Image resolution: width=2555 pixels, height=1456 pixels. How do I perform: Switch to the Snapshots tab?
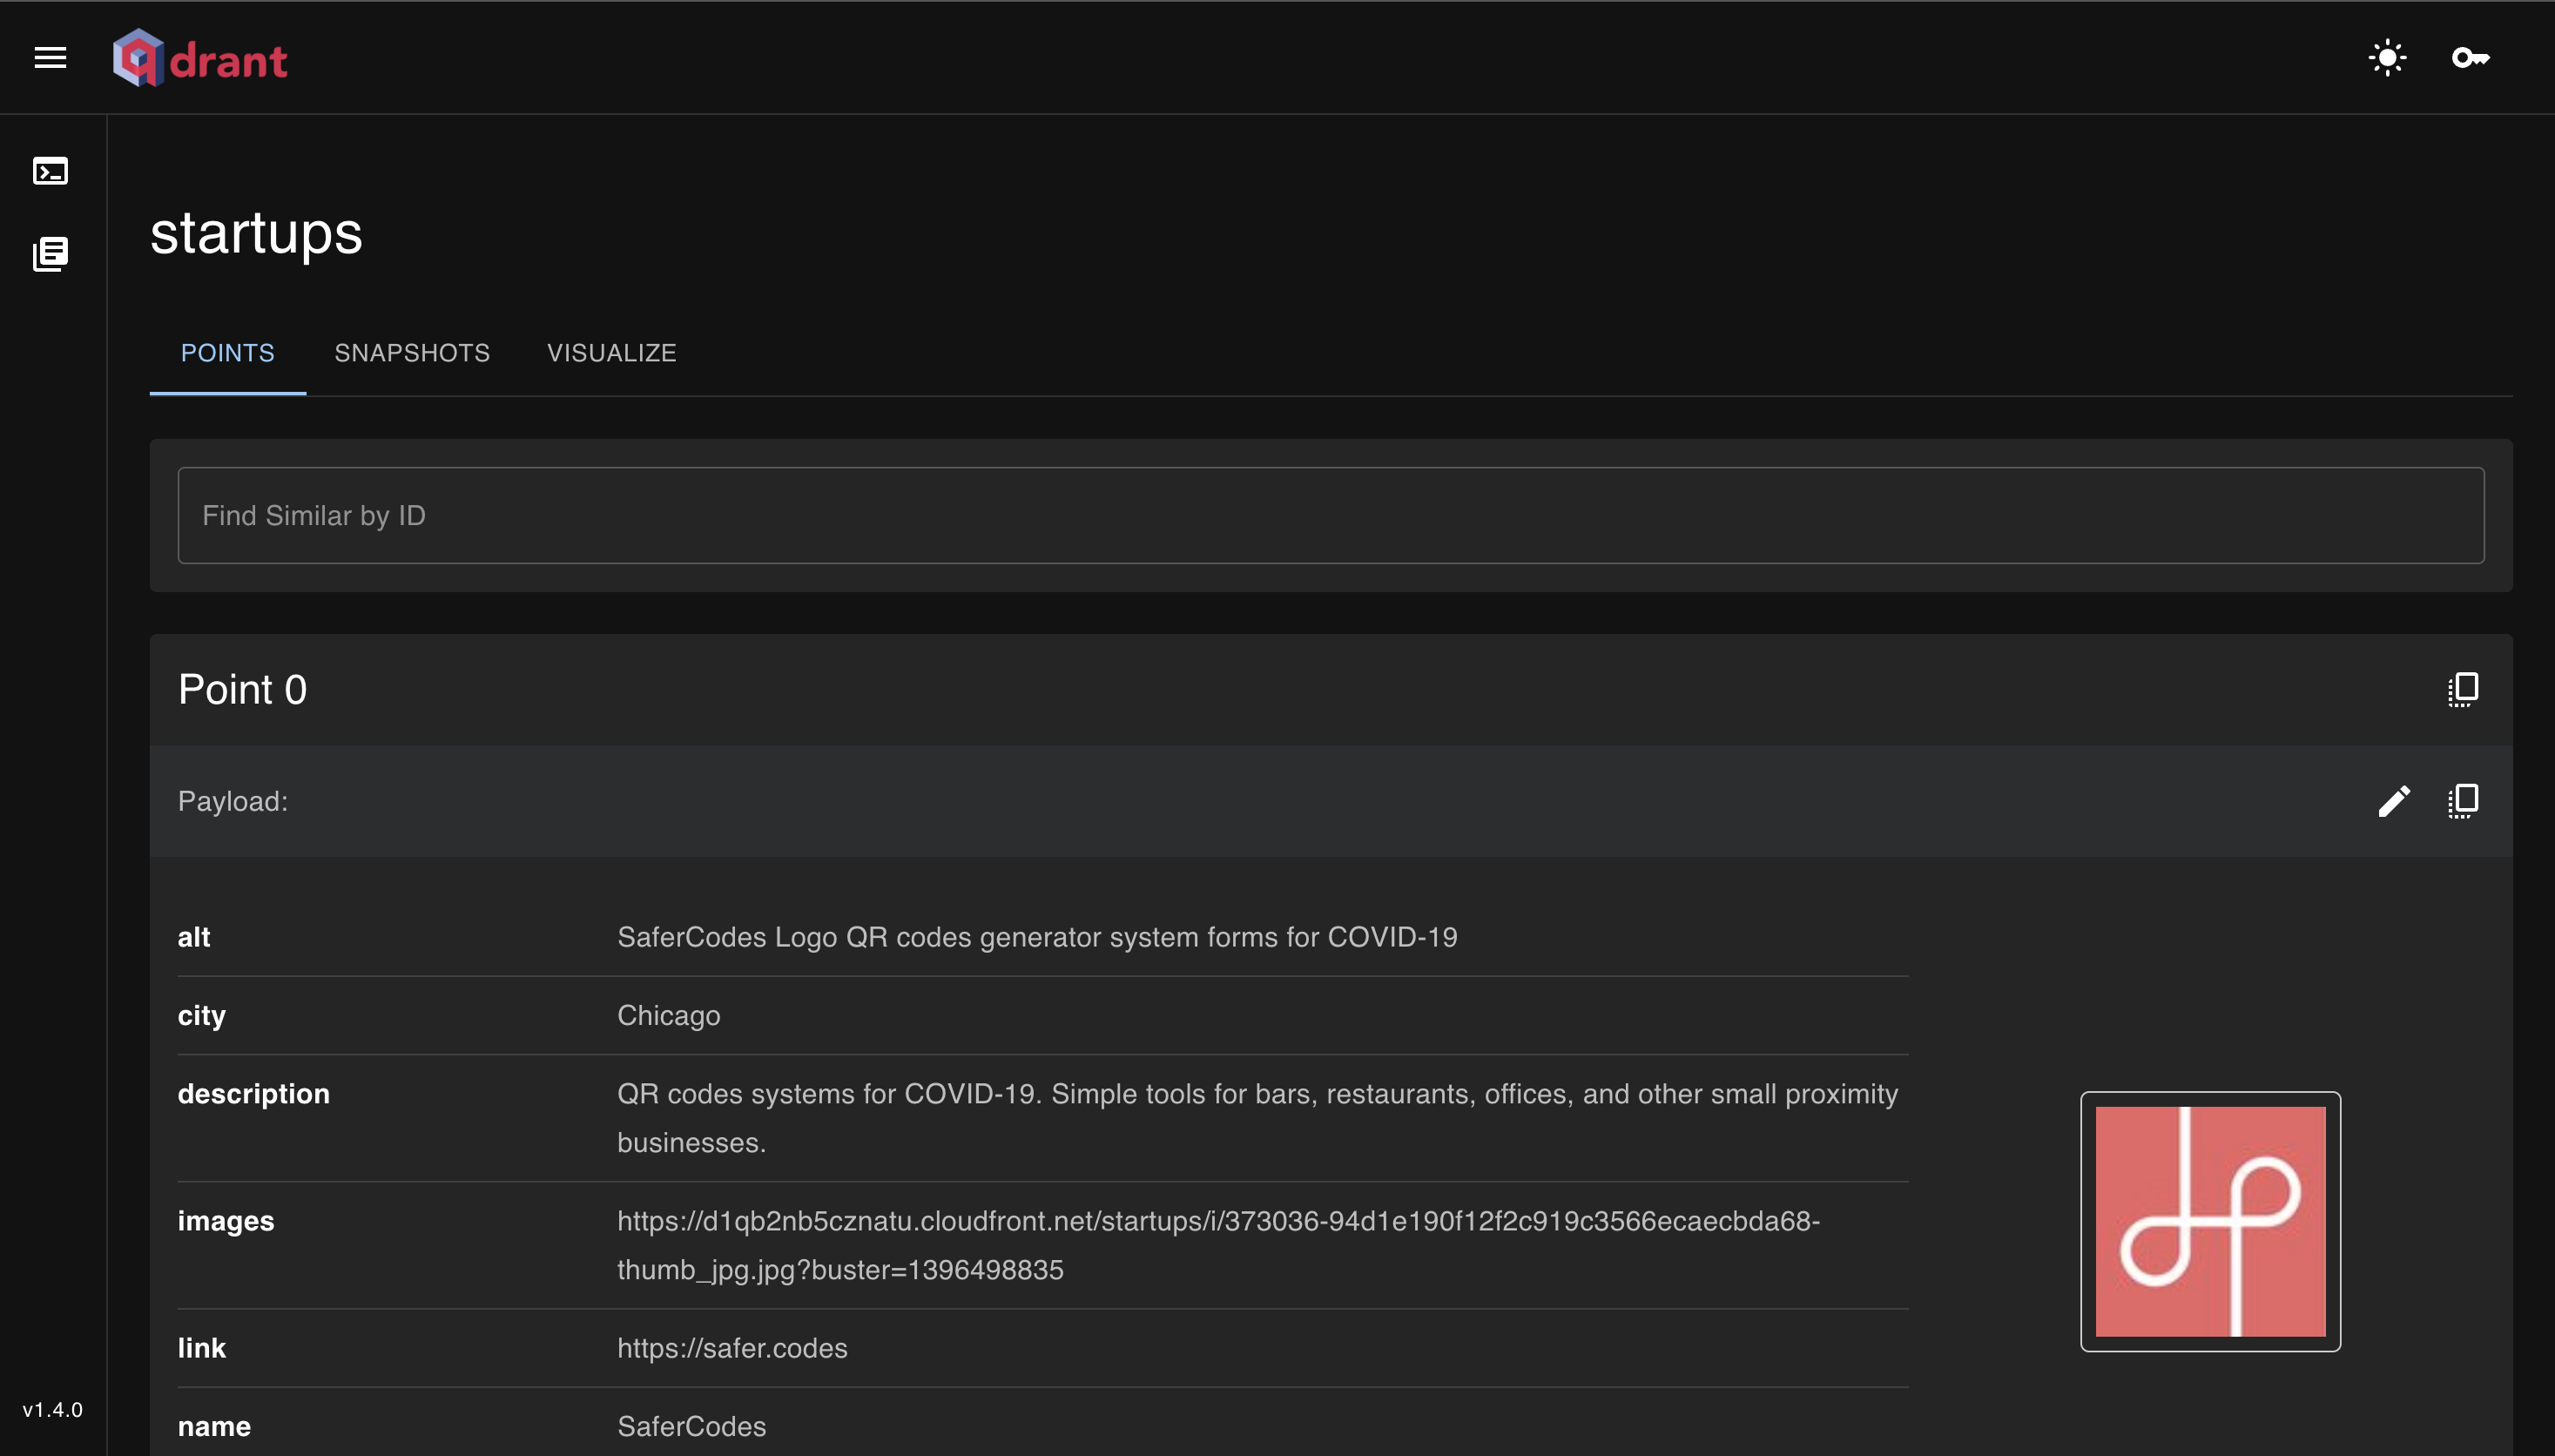pyautogui.click(x=412, y=353)
